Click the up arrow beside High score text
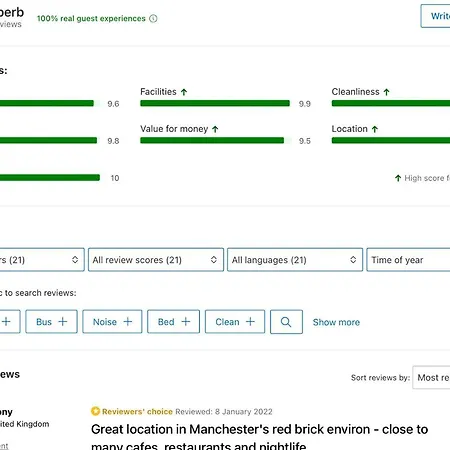 tap(398, 178)
